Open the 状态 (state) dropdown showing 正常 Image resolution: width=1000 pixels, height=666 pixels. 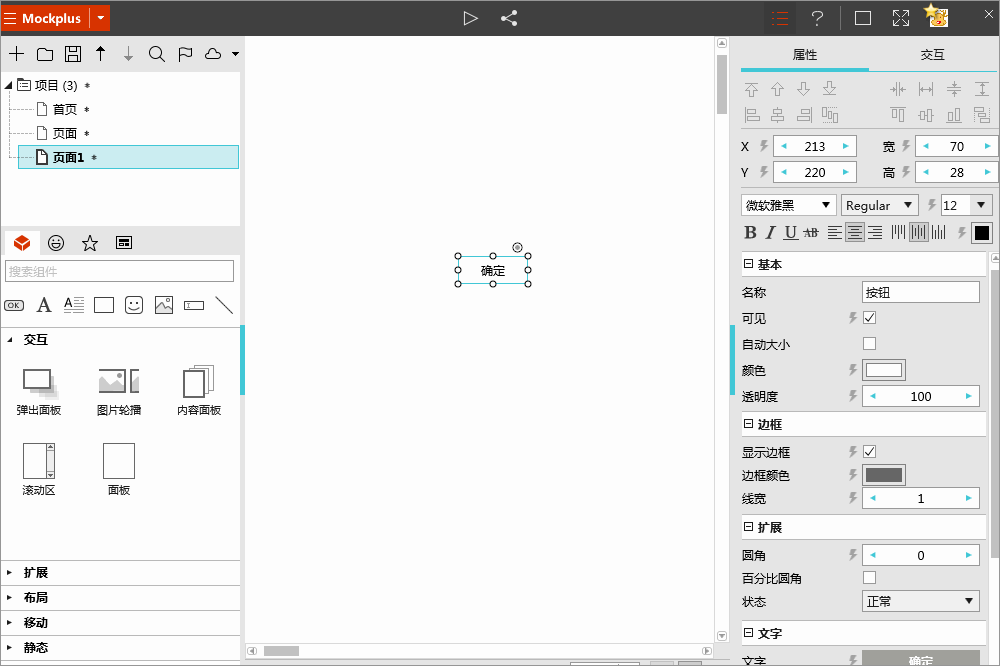pos(921,601)
